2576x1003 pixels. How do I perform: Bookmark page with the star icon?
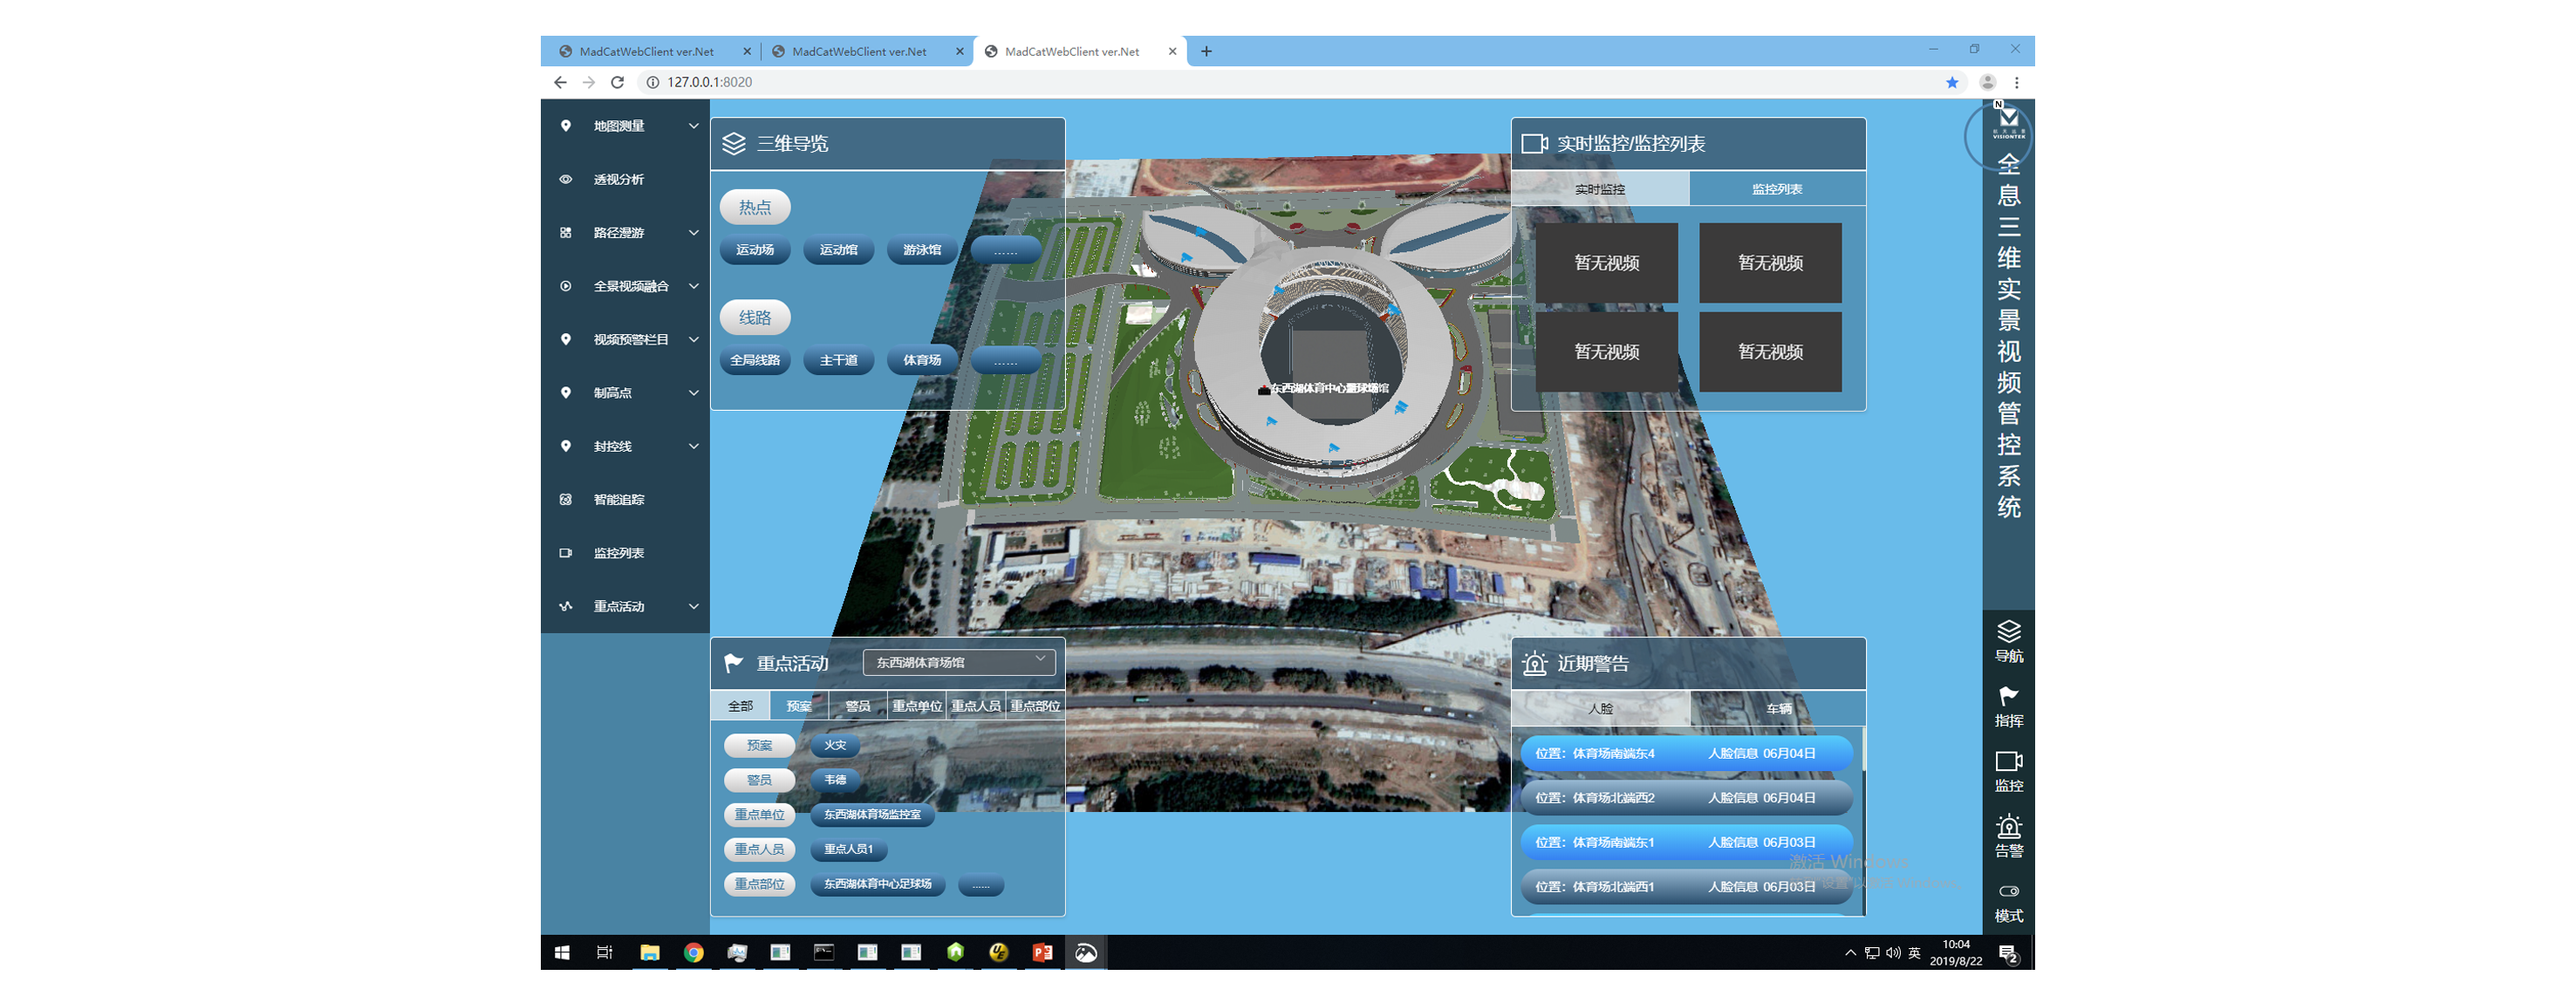1952,82
